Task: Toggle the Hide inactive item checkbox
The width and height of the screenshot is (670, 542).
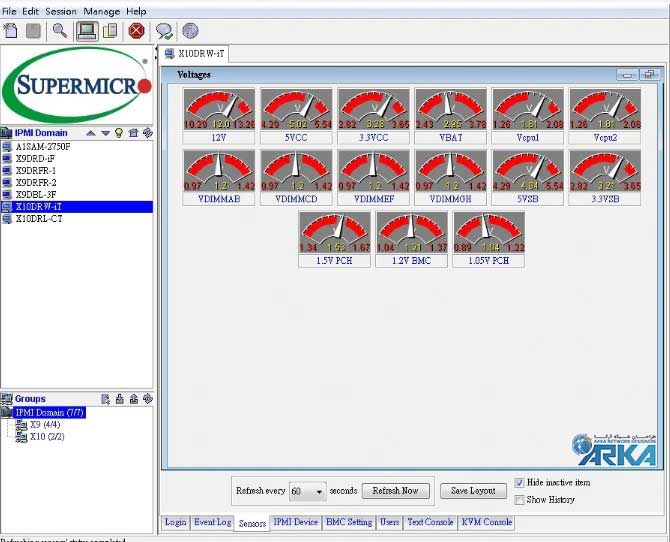Action: (519, 483)
